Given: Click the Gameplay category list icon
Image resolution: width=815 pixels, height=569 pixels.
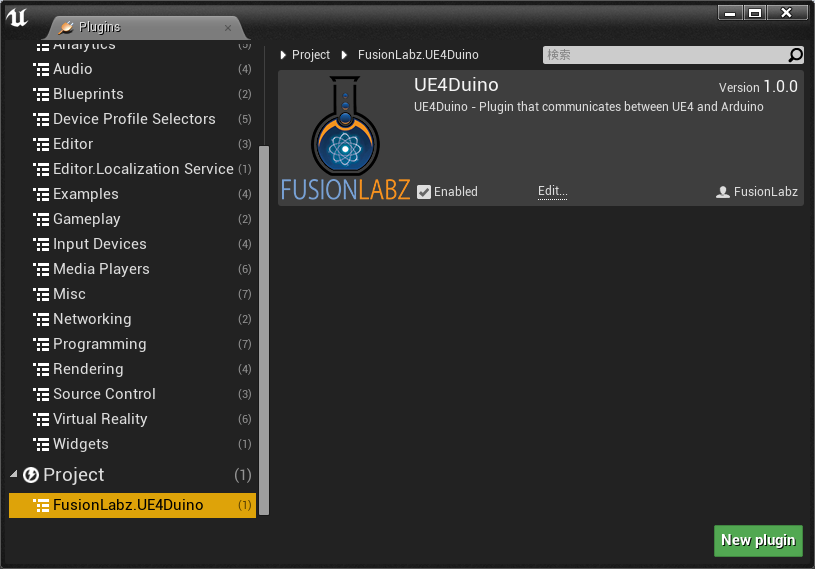Looking at the screenshot, I should (41, 219).
